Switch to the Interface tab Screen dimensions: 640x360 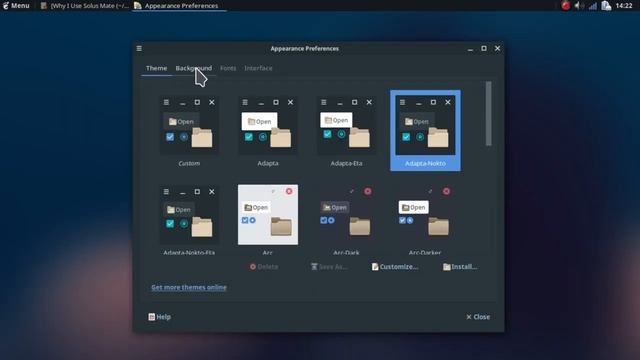point(258,68)
